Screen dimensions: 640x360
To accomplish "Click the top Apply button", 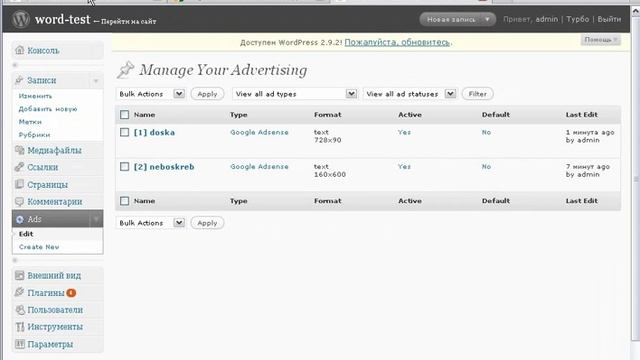I will pos(207,94).
